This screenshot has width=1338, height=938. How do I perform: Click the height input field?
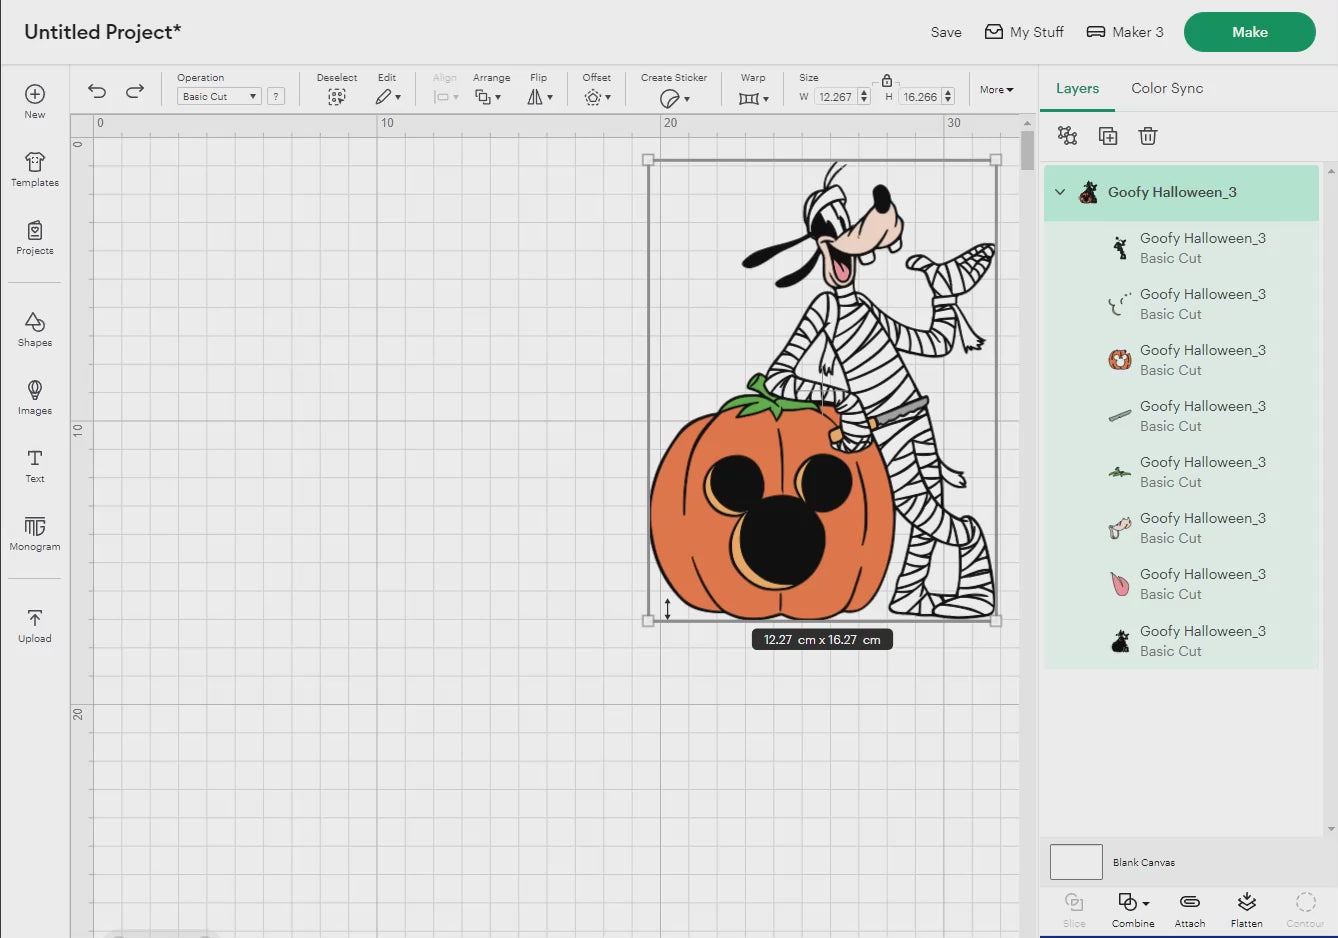tap(920, 97)
